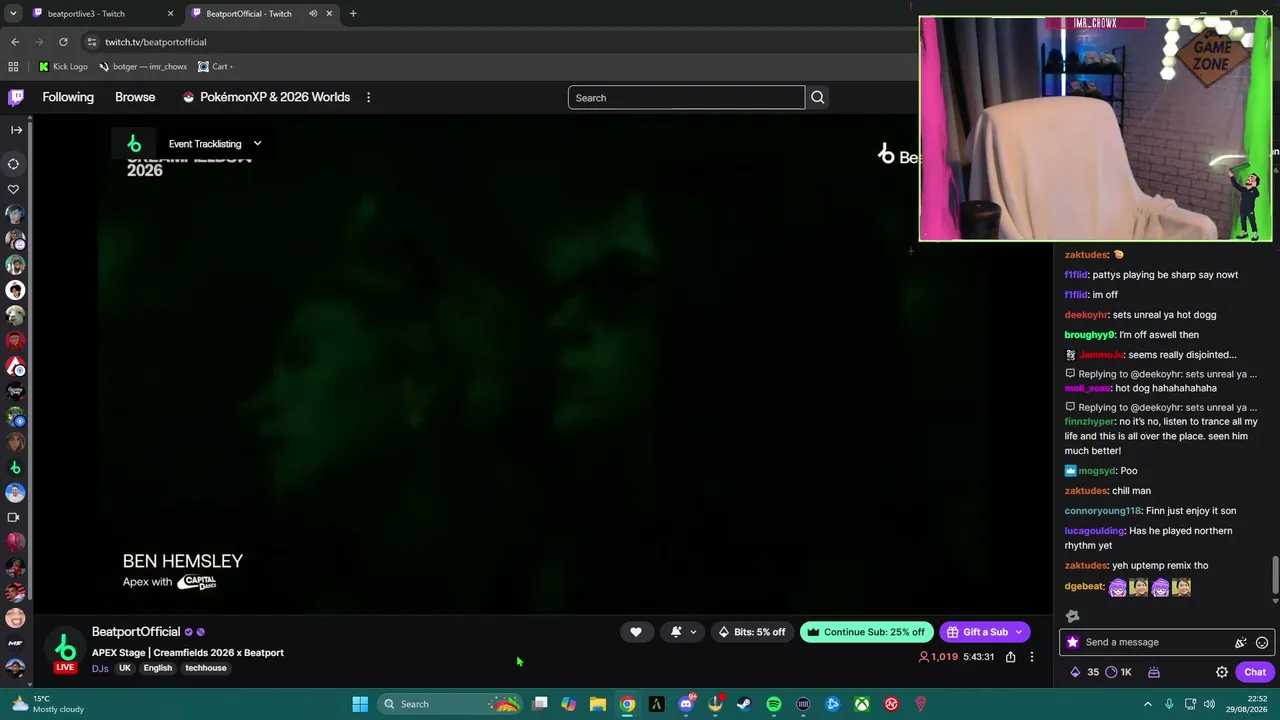Send message with the Chat button
The width and height of the screenshot is (1280, 720).
[x=1255, y=672]
